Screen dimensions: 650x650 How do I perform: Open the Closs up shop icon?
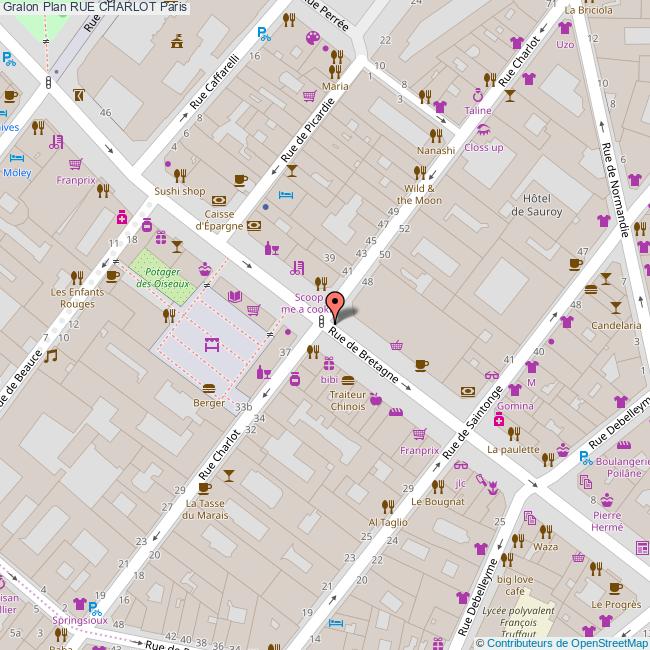(484, 130)
